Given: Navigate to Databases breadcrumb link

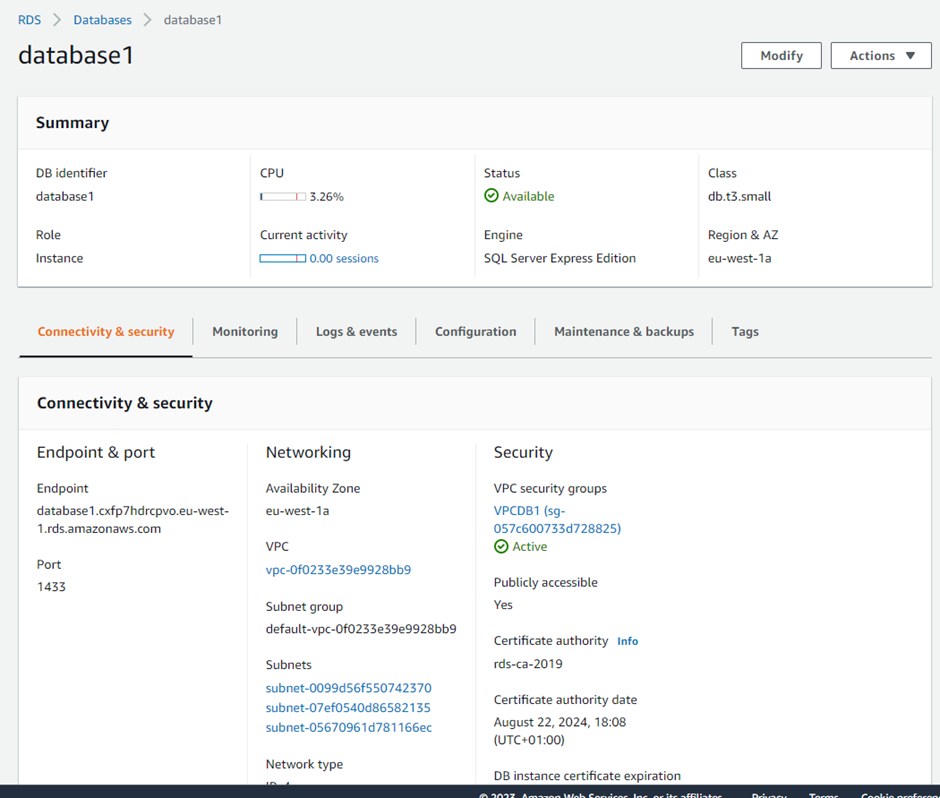Looking at the screenshot, I should pyautogui.click(x=102, y=20).
